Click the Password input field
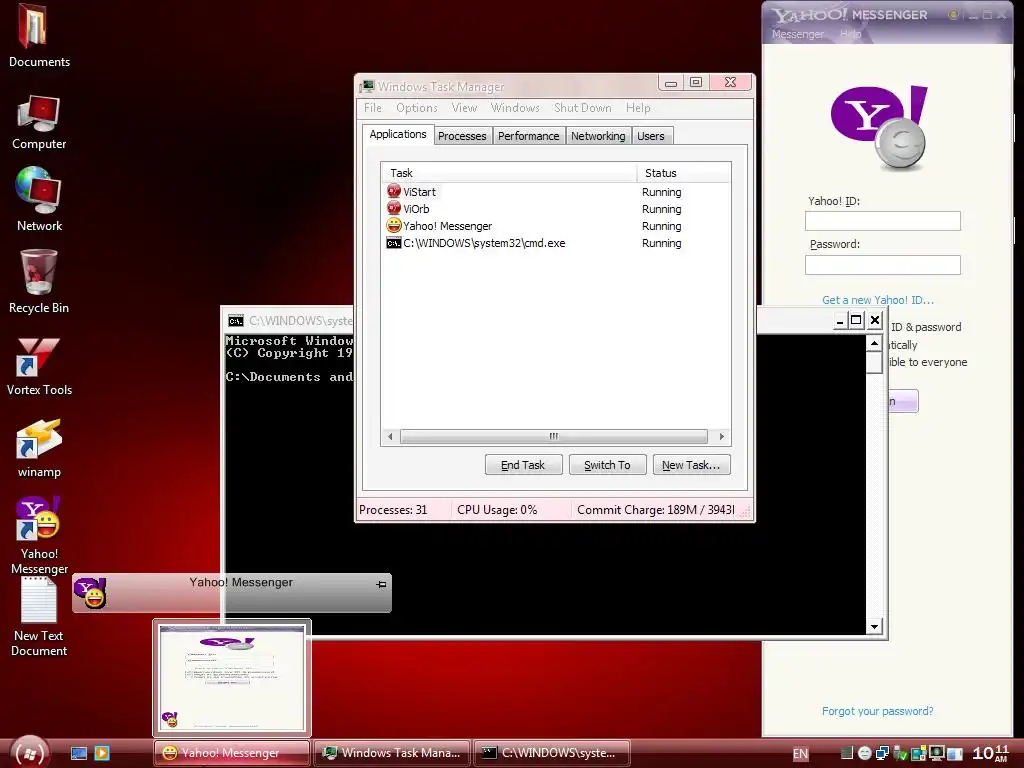The width and height of the screenshot is (1024, 768). pyautogui.click(x=882, y=264)
